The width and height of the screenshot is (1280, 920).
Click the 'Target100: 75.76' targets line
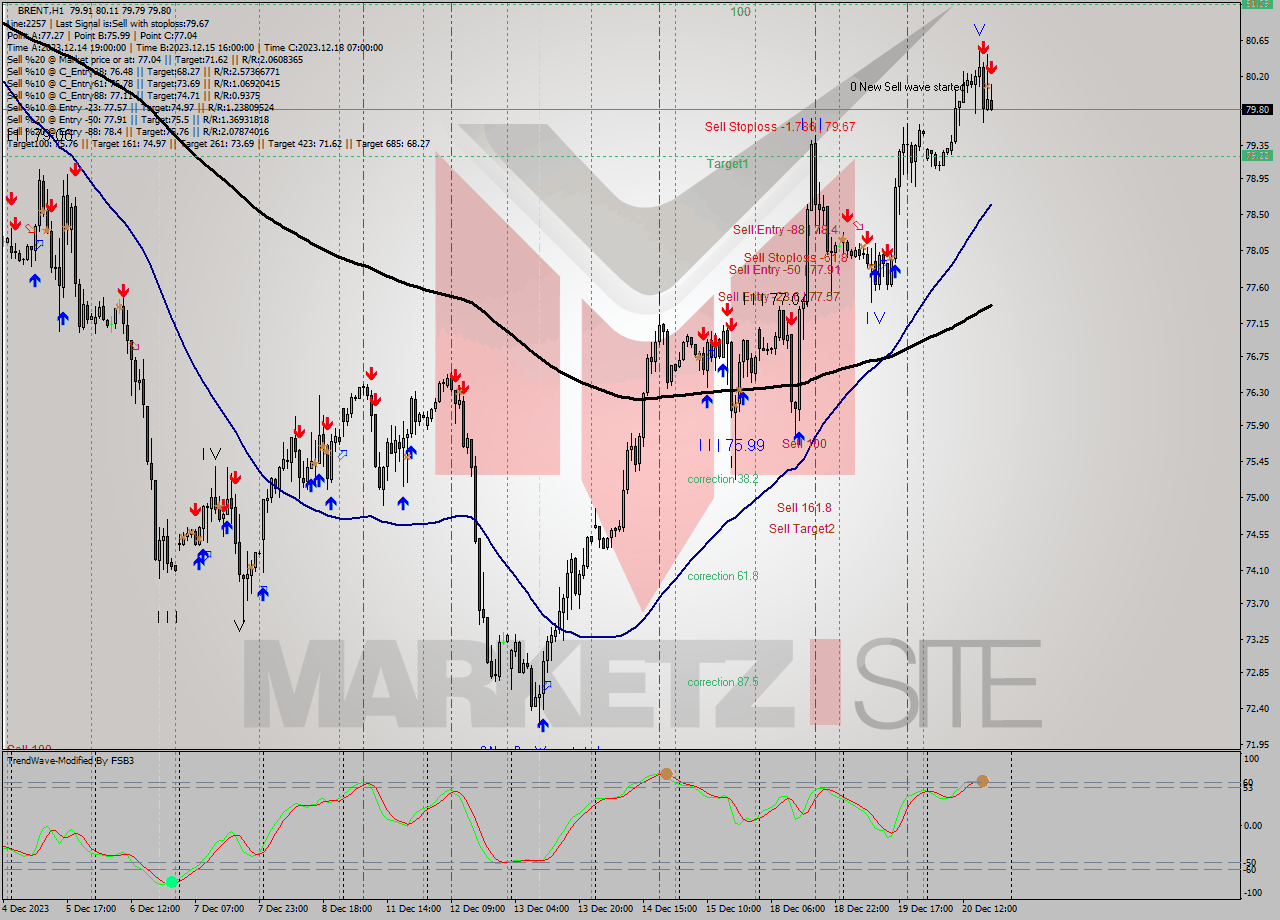218,143
